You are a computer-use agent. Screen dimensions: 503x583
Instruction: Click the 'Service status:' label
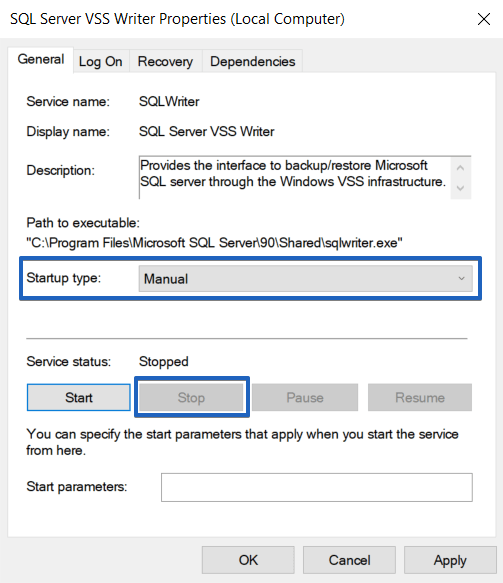[x=68, y=361]
